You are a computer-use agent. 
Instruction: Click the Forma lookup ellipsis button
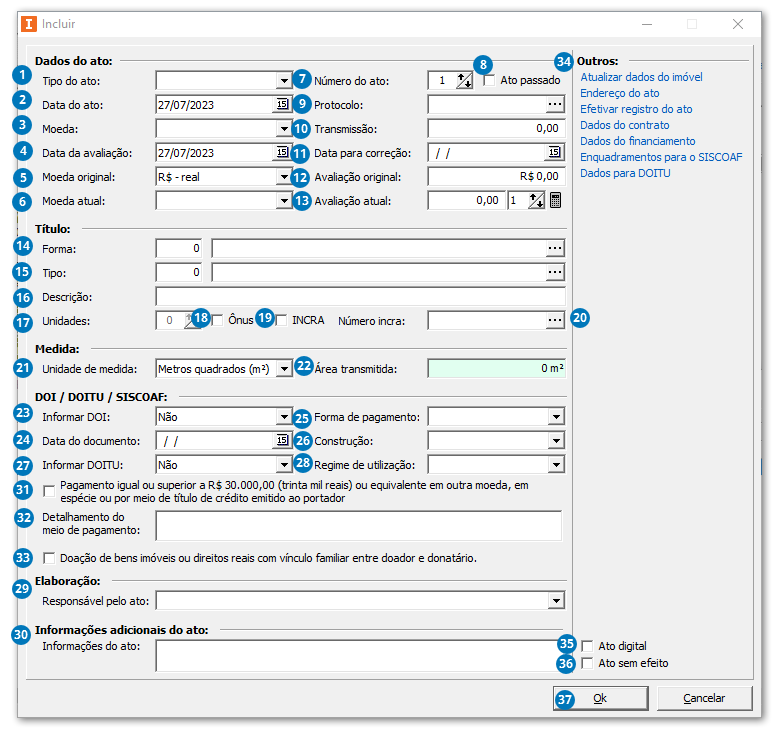pos(554,248)
